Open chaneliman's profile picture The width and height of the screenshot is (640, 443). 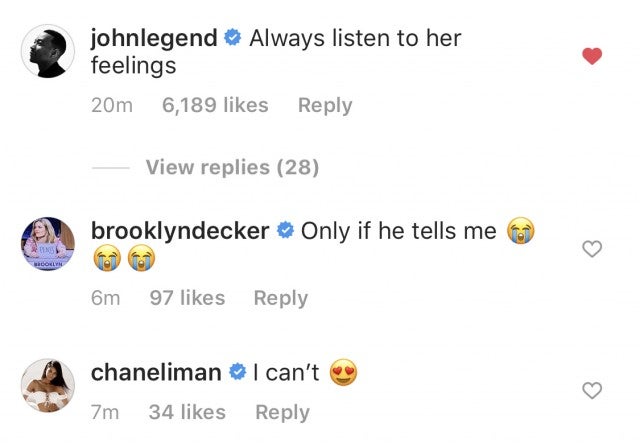48,386
